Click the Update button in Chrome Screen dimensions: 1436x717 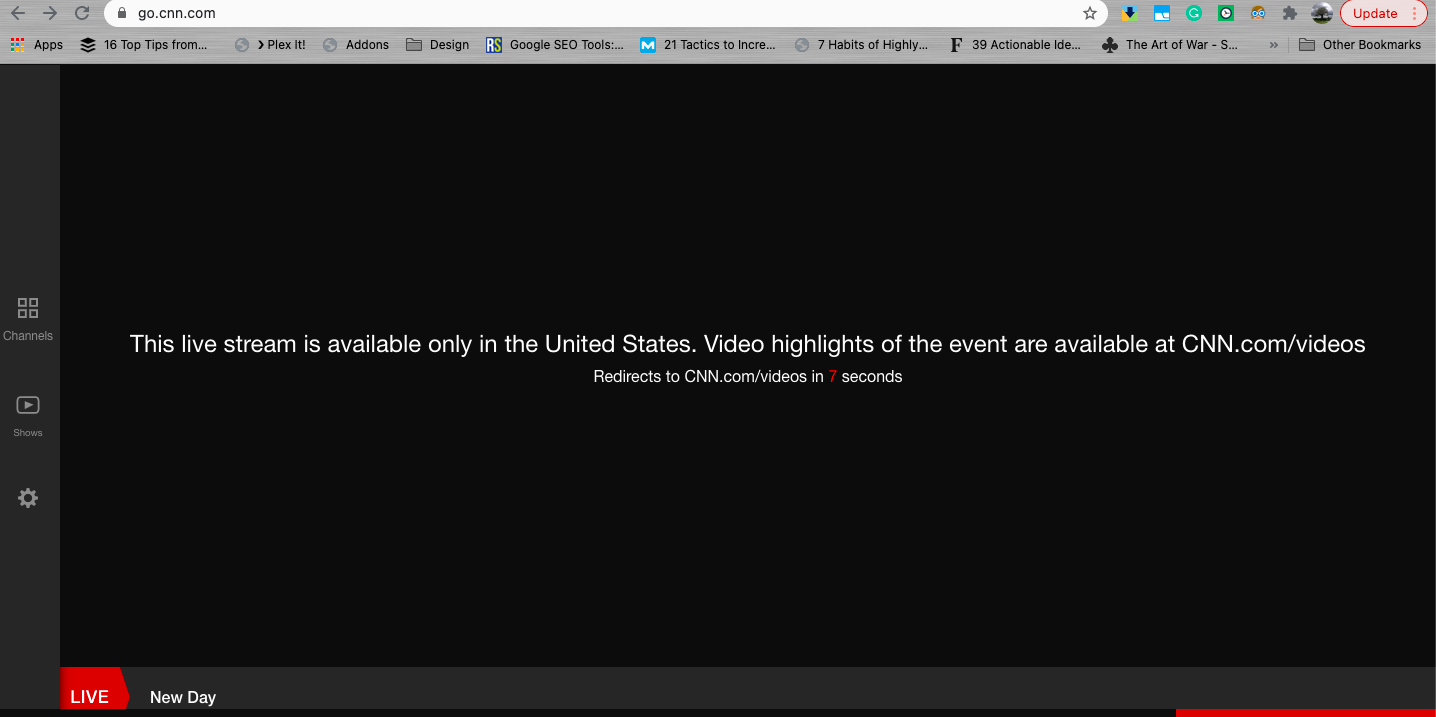(1383, 13)
